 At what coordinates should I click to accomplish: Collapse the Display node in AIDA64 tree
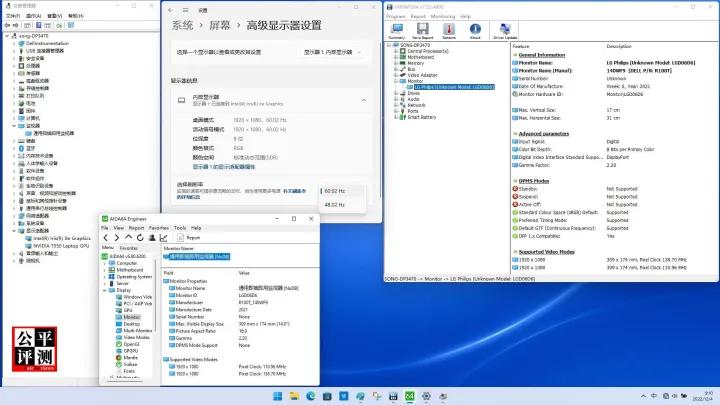pos(105,290)
